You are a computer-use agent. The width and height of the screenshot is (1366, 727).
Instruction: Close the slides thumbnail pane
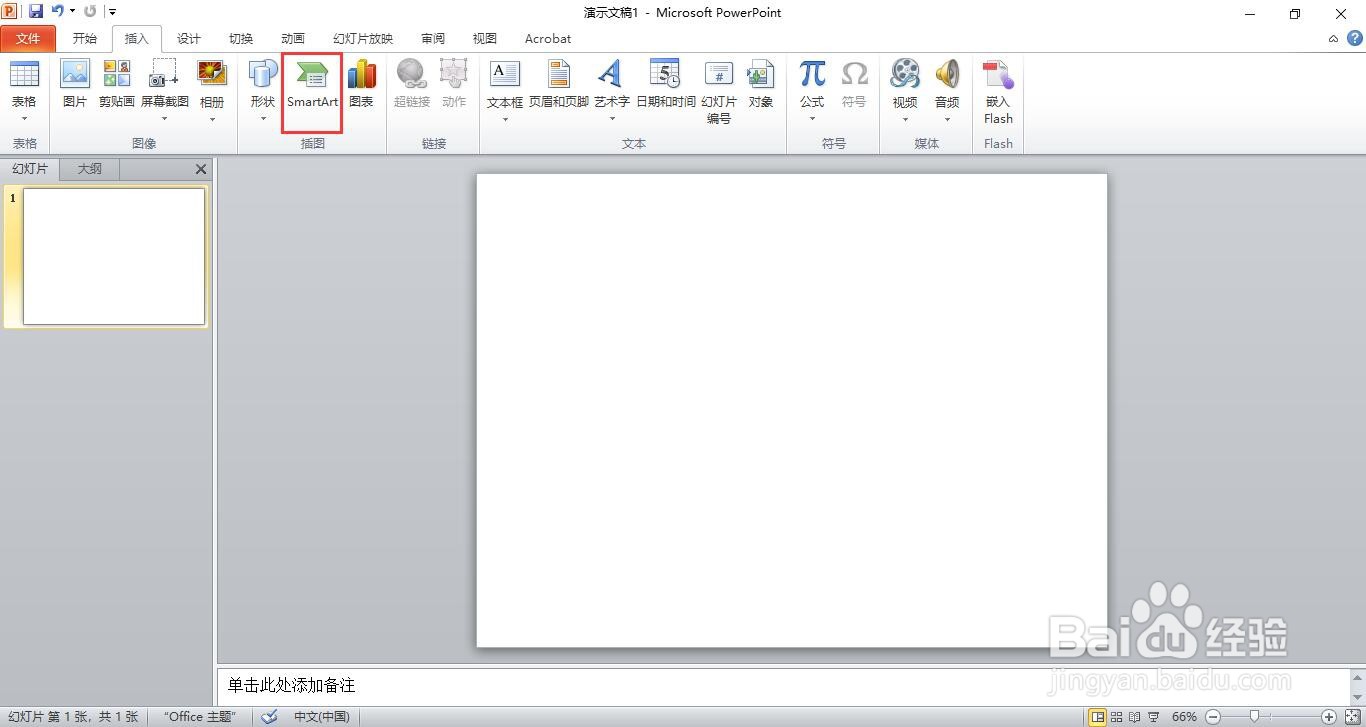[201, 169]
